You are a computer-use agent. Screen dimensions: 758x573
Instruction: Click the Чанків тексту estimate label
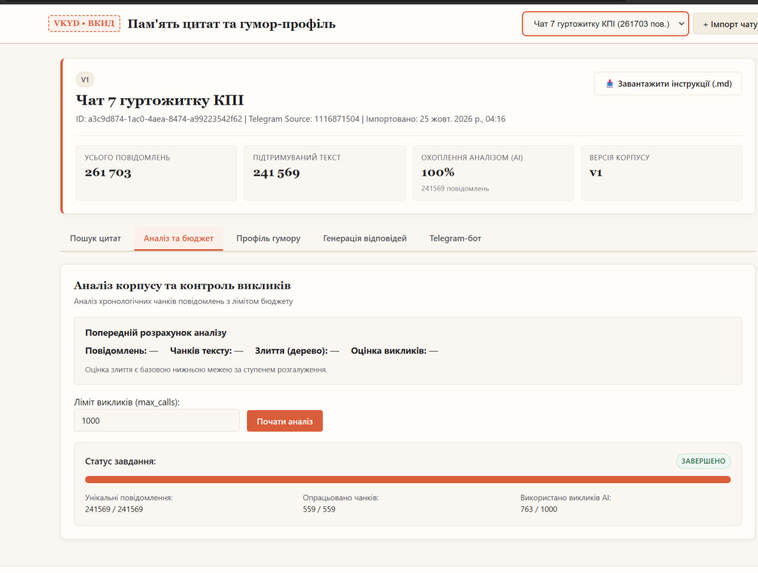click(201, 351)
